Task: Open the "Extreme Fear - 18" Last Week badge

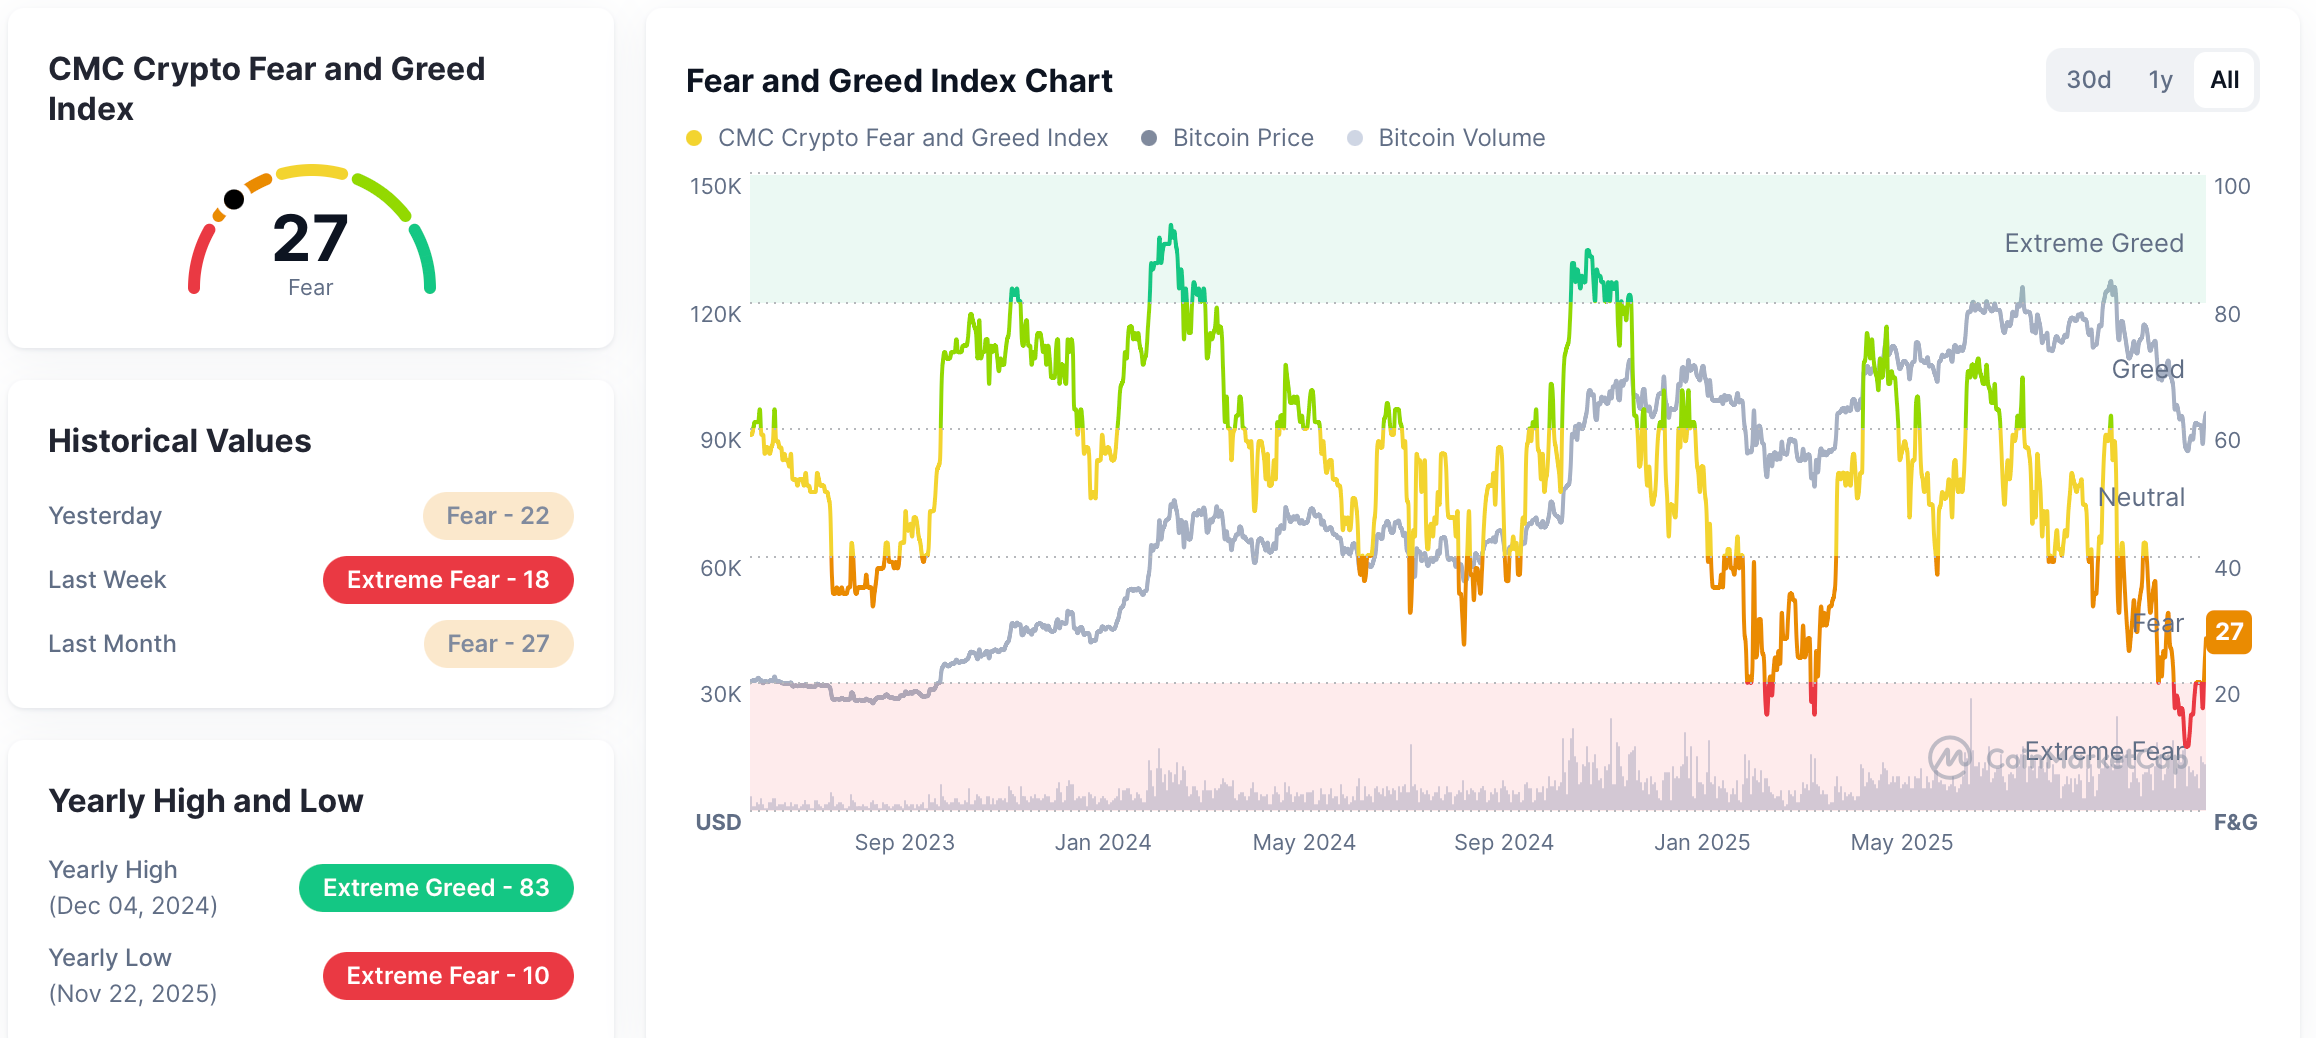Action: click(448, 579)
